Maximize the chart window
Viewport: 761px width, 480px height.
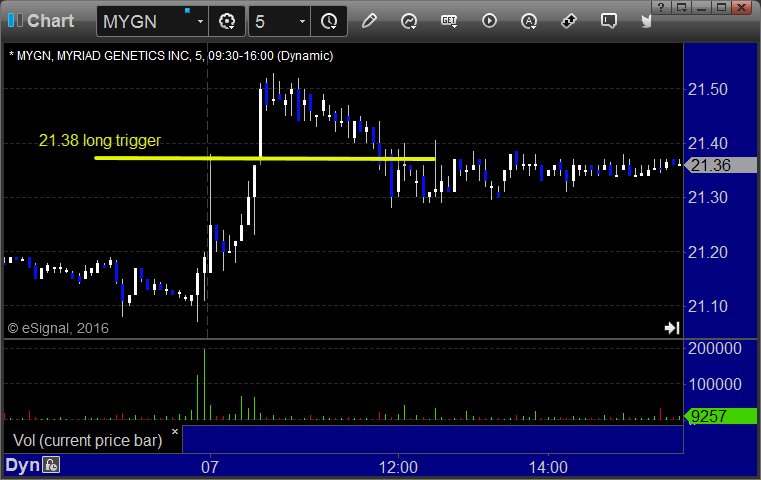point(721,7)
